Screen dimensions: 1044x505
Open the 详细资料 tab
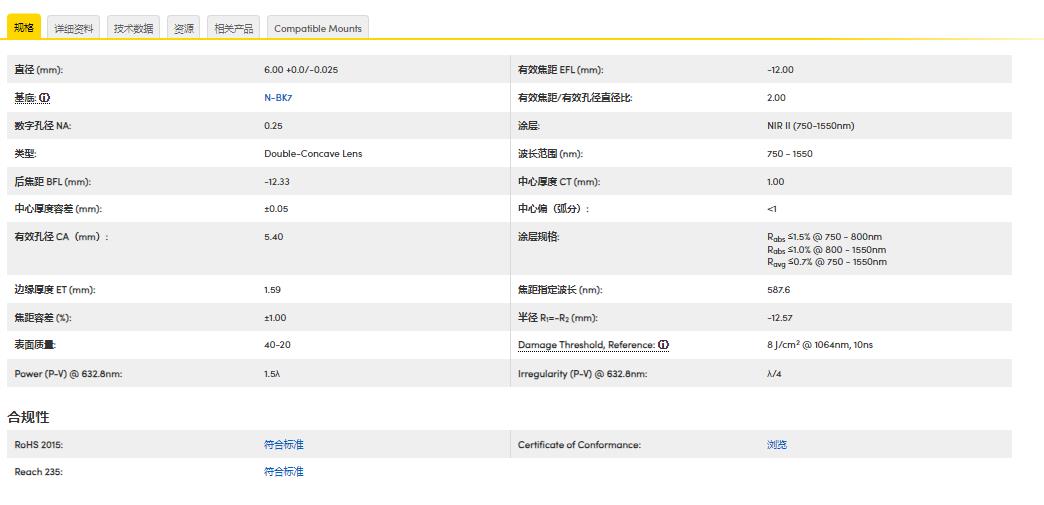tap(74, 28)
